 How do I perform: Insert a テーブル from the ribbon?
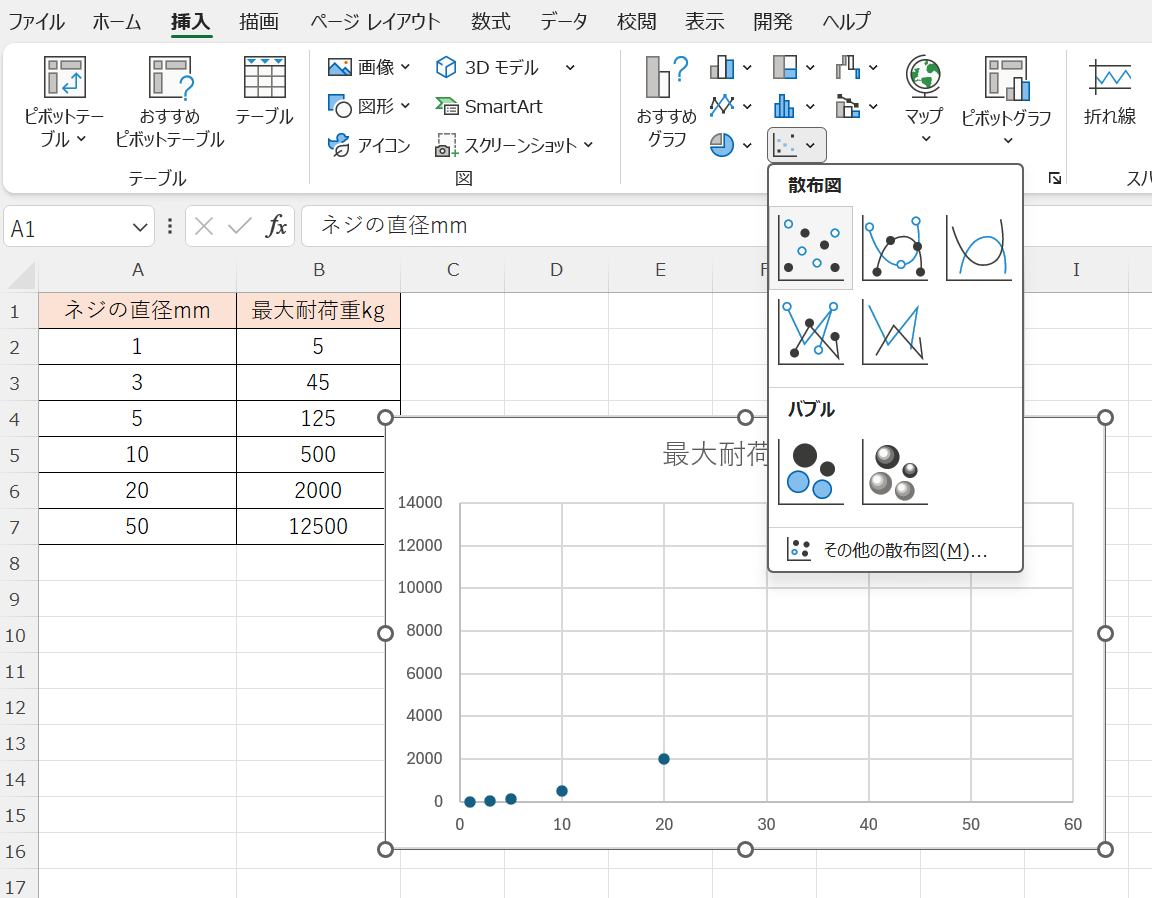tap(264, 92)
